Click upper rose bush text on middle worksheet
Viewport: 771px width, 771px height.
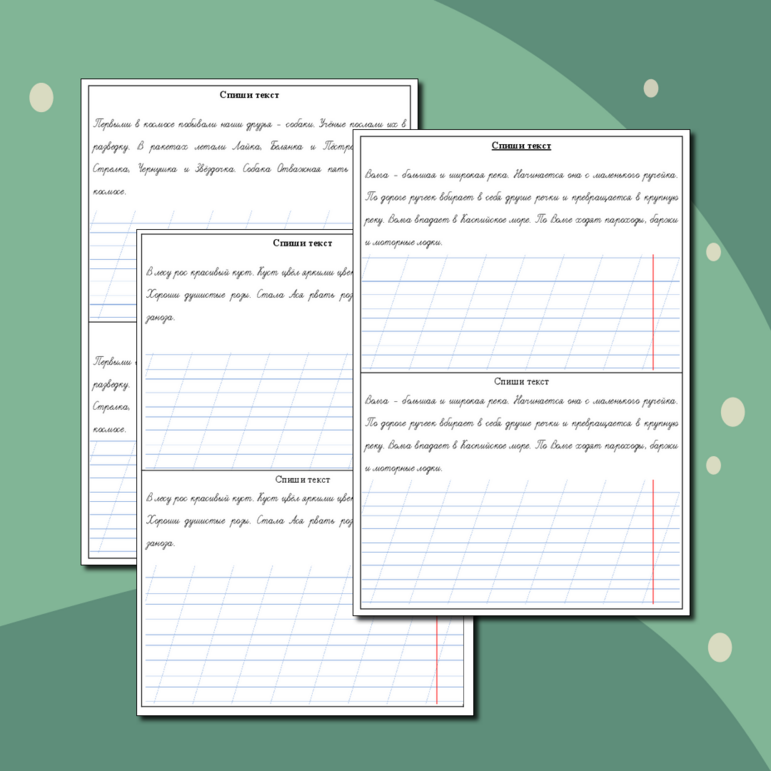tap(248, 294)
